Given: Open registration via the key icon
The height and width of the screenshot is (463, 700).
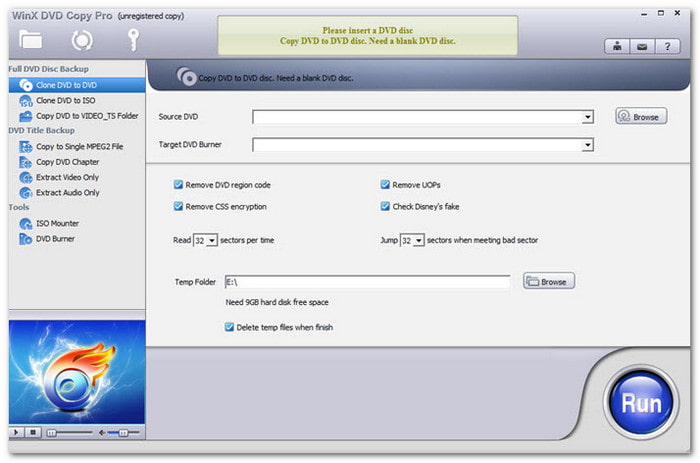Looking at the screenshot, I should click(133, 40).
